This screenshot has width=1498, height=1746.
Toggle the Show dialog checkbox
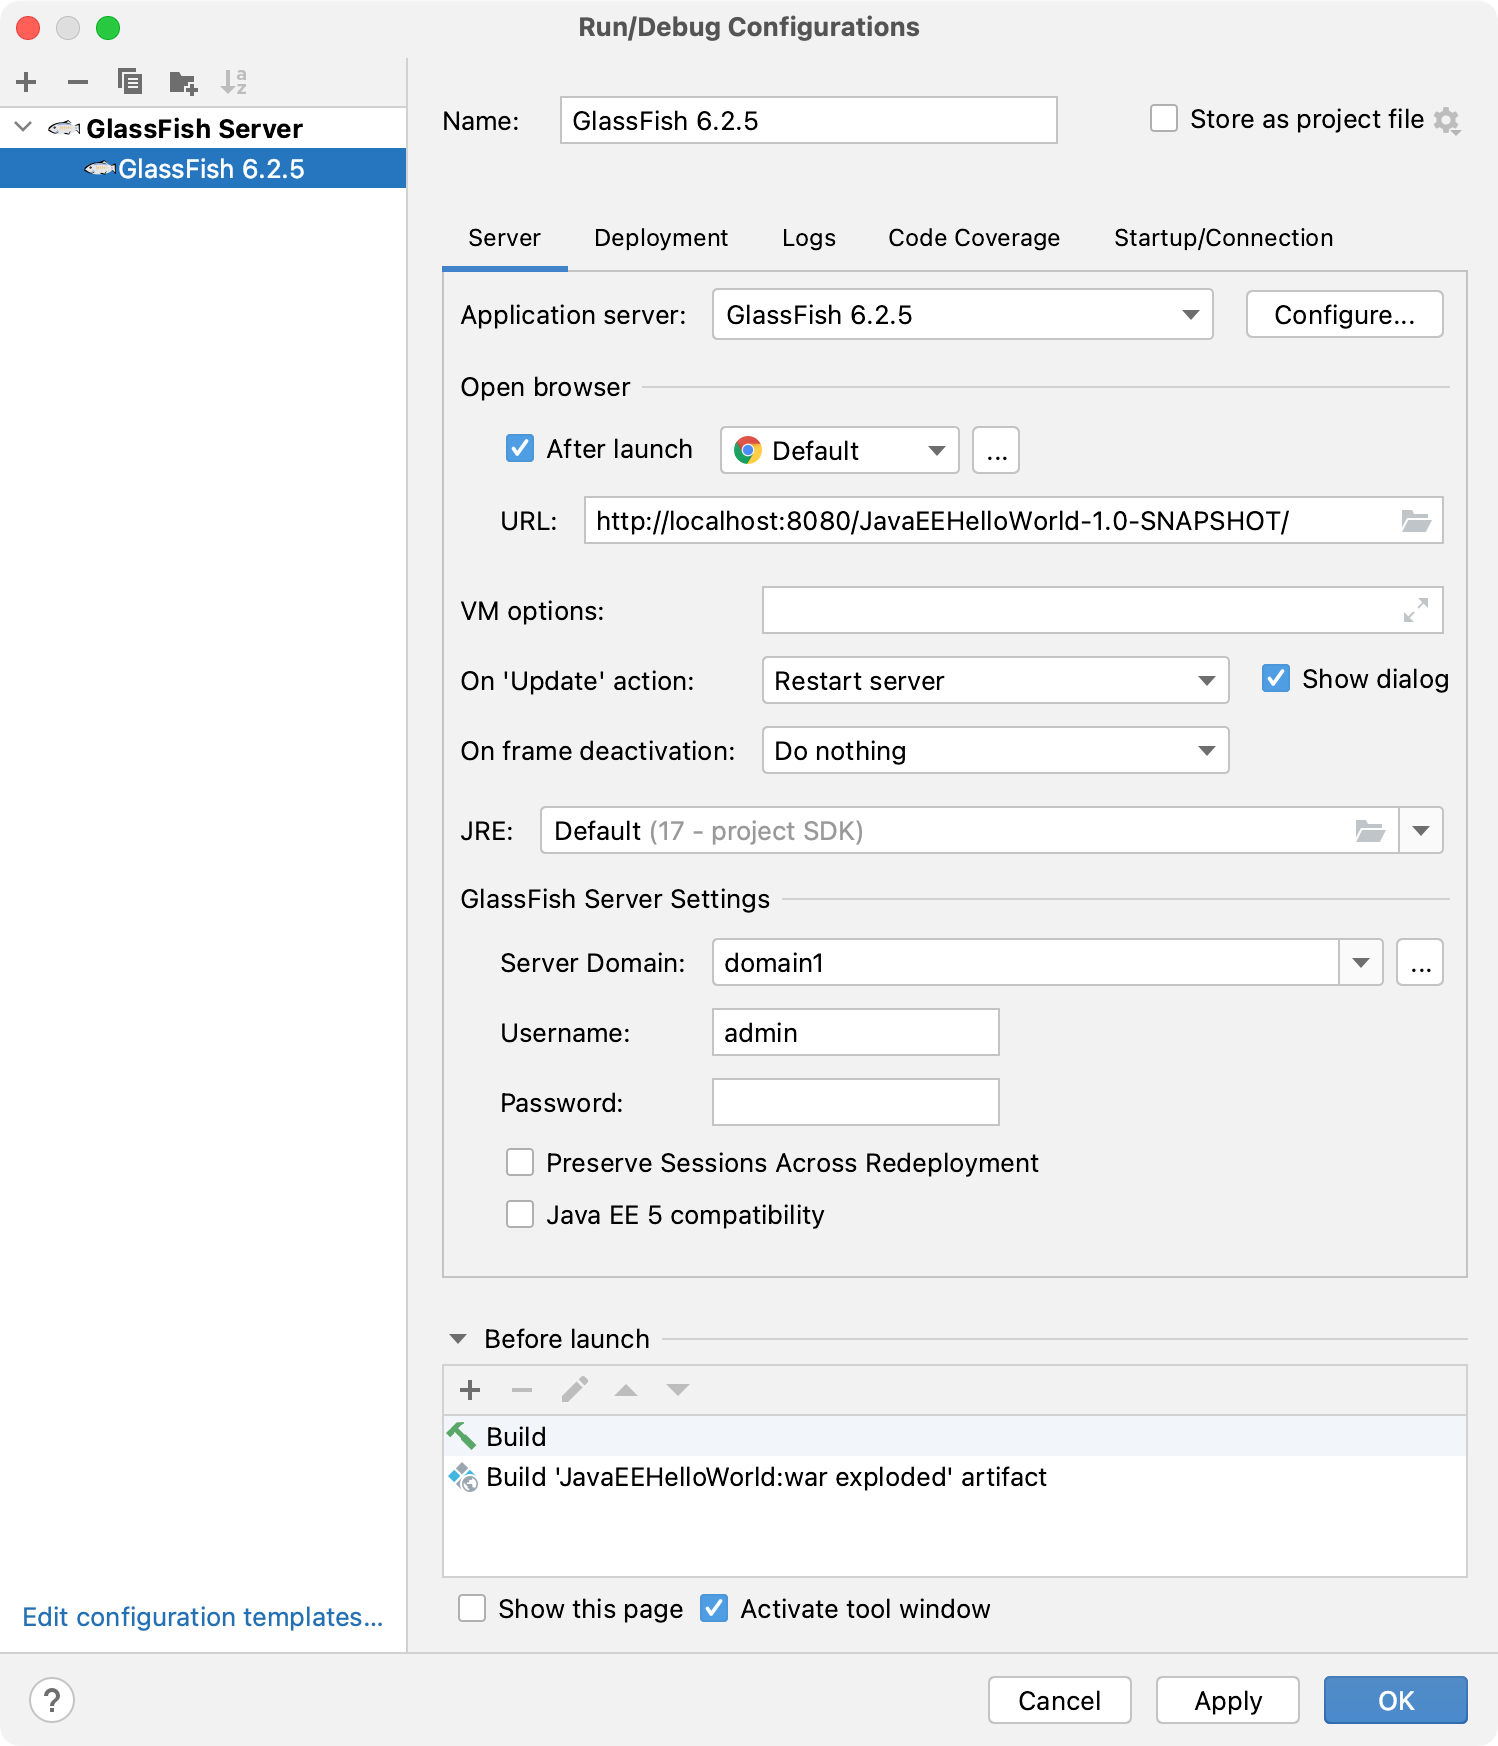pos(1276,679)
